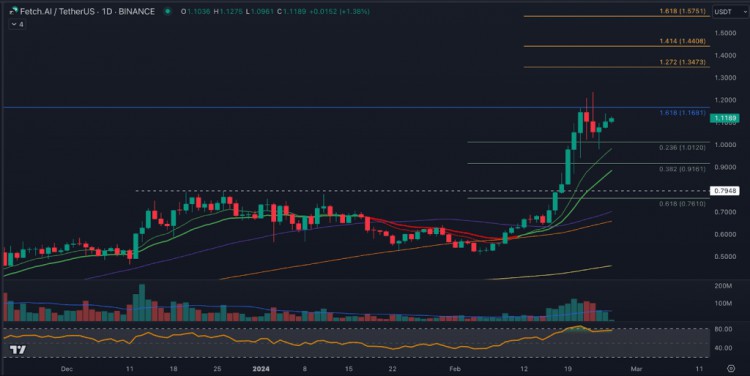Open the Fetch.AI / TetherUS symbol title
Image resolution: width=750 pixels, height=376 pixels.
point(87,11)
